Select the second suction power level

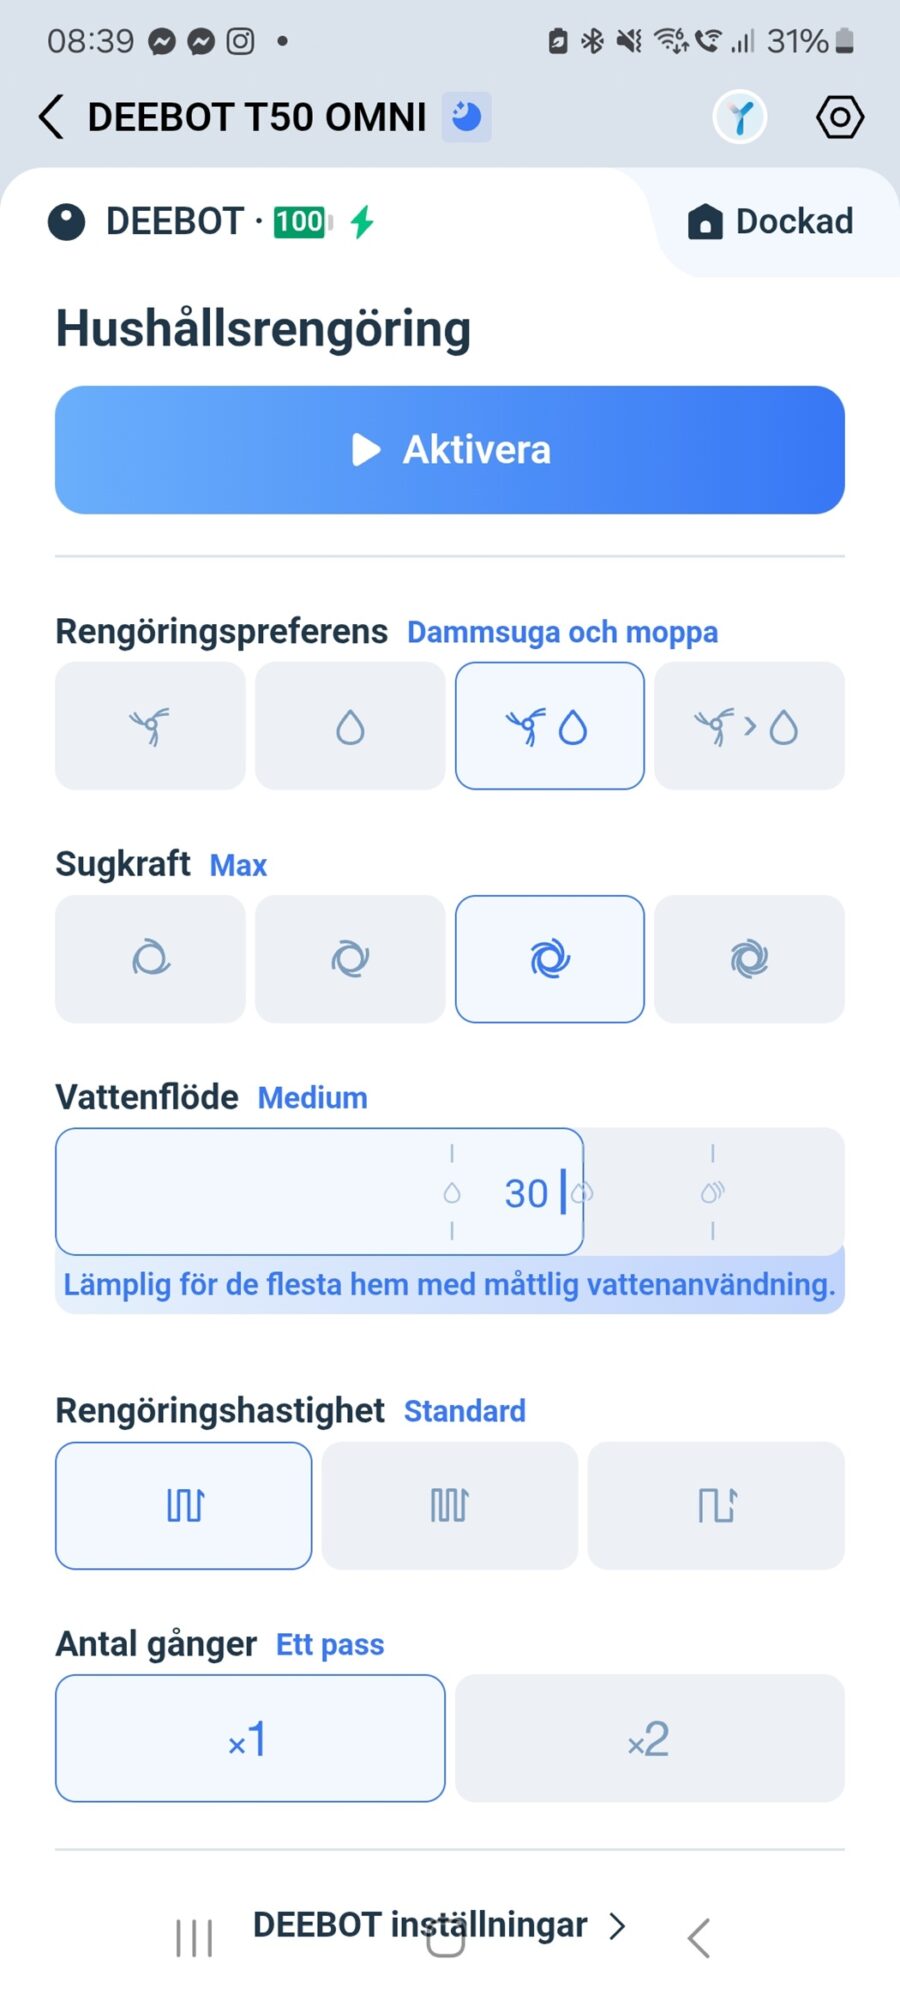pyautogui.click(x=350, y=959)
